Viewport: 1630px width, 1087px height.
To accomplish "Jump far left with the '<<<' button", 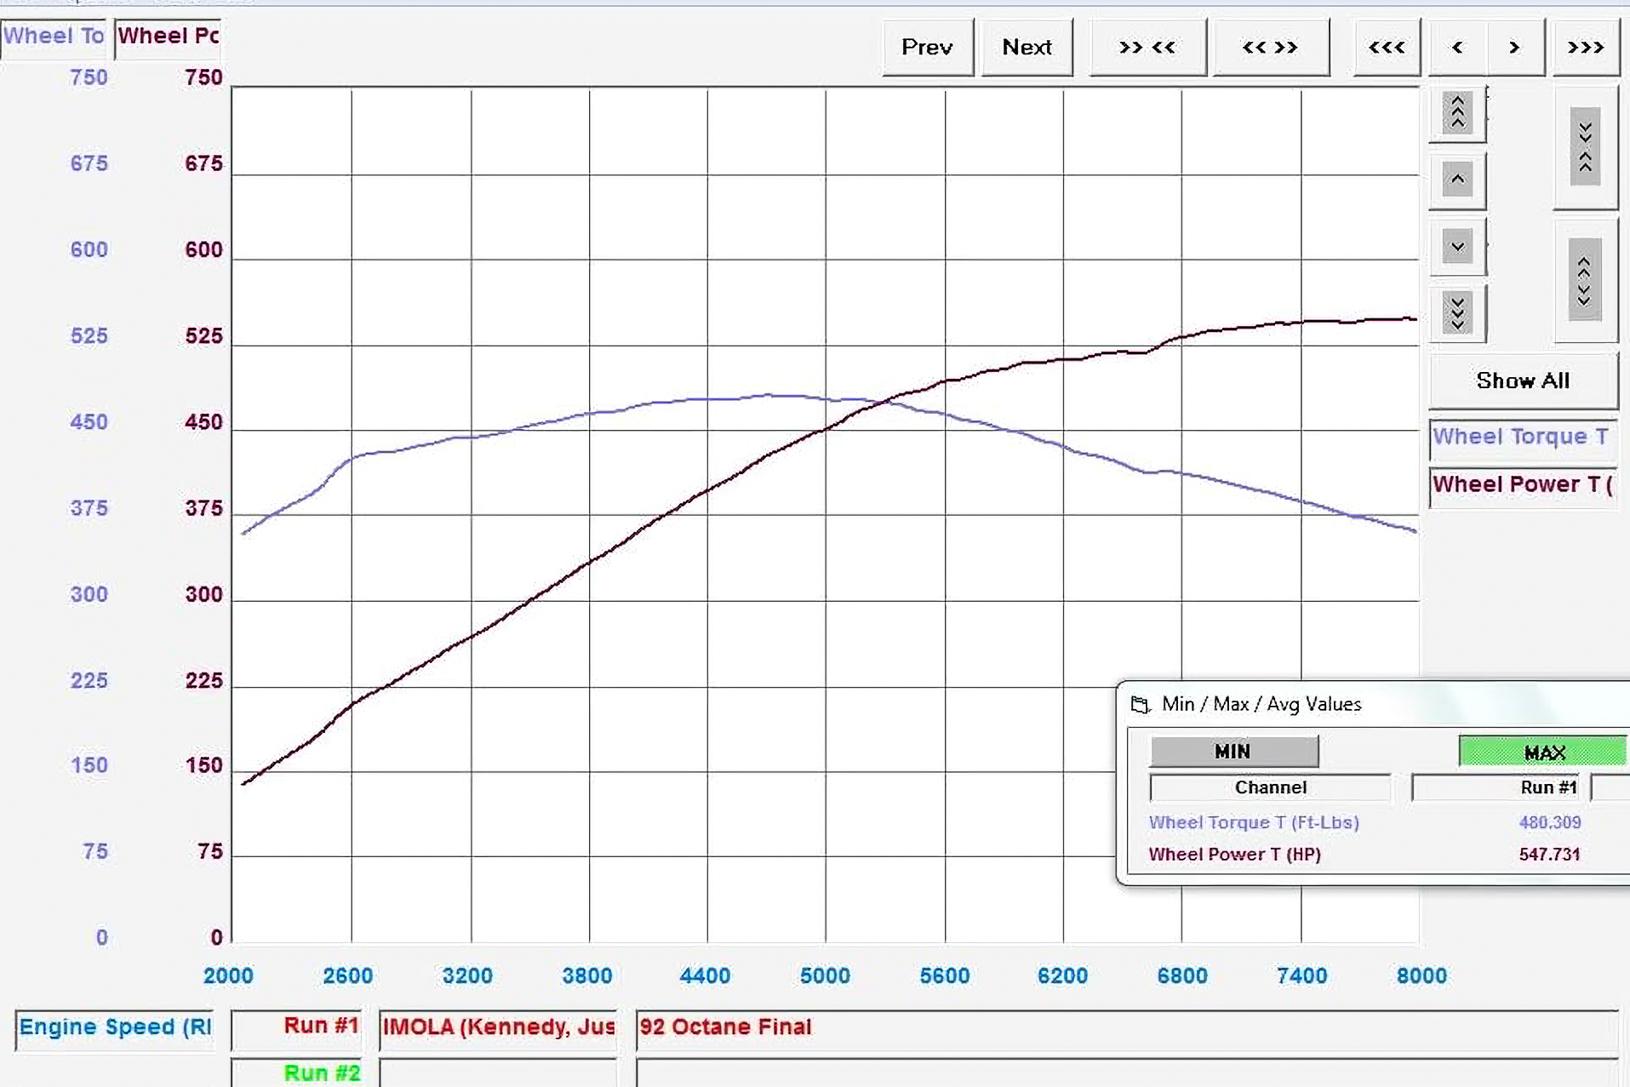I will coord(1386,47).
